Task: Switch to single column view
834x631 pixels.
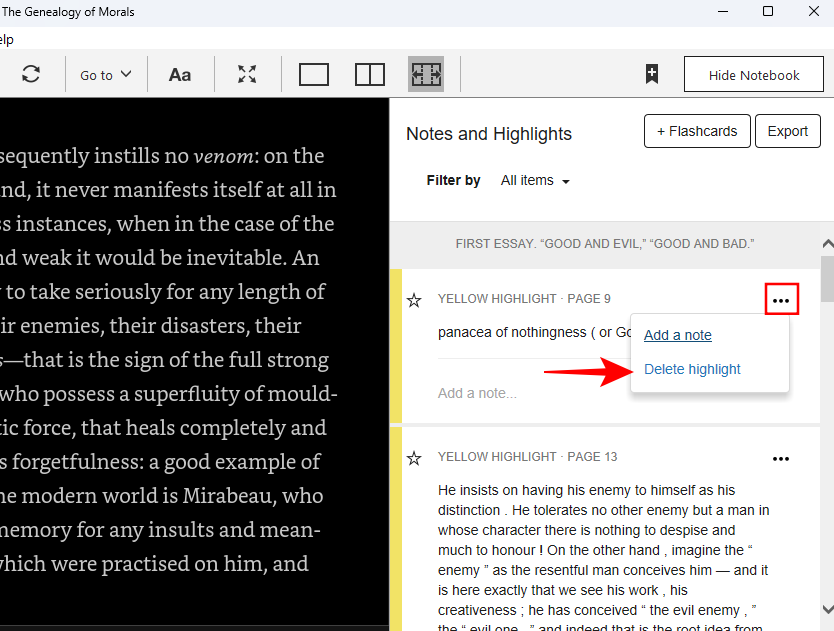Action: 314,75
